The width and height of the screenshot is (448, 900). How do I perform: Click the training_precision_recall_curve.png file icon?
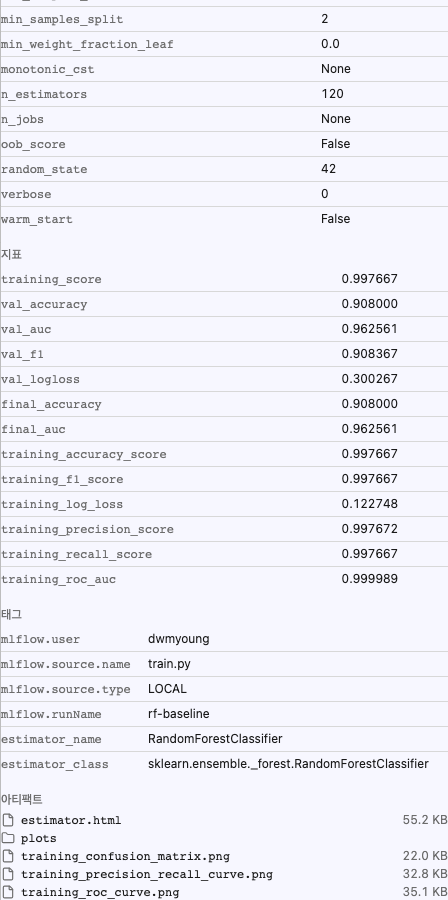(8, 874)
